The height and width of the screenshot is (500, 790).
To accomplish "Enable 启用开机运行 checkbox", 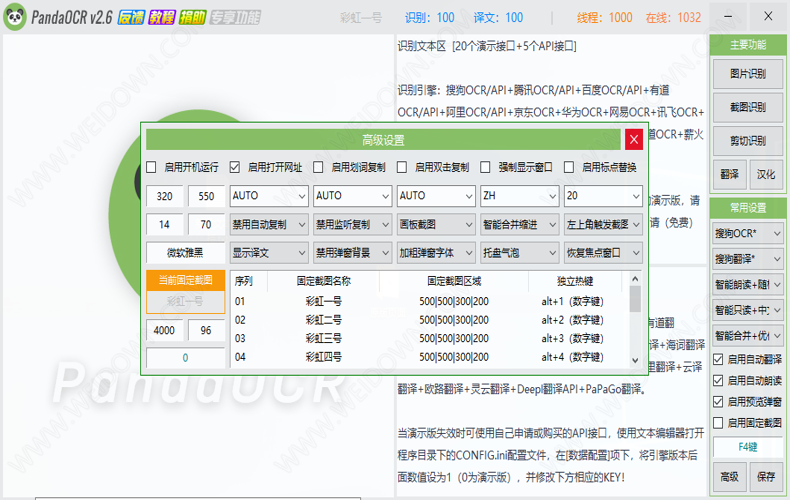I will tap(151, 167).
